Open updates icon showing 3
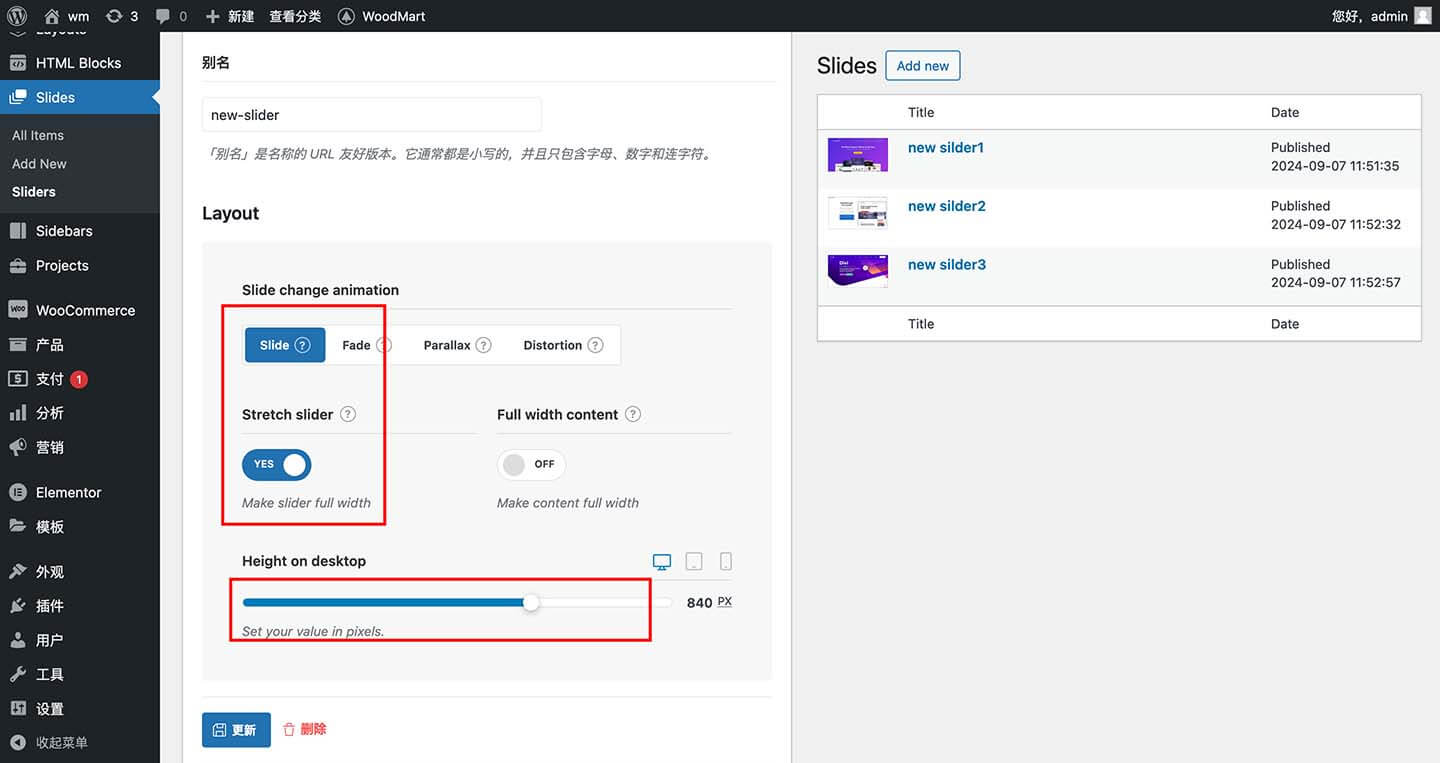 coord(115,16)
